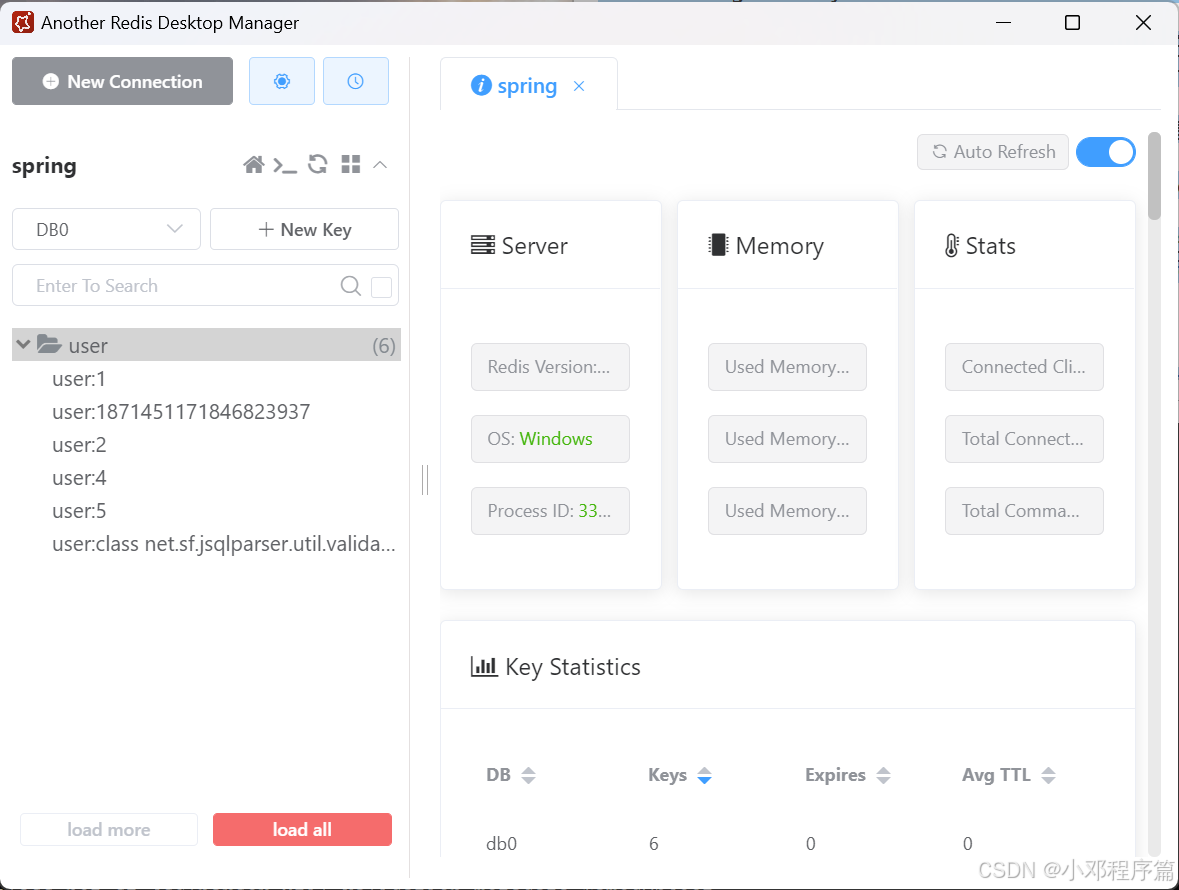Collapse the user folder
Viewport: 1179px width, 890px height.
tap(23, 344)
